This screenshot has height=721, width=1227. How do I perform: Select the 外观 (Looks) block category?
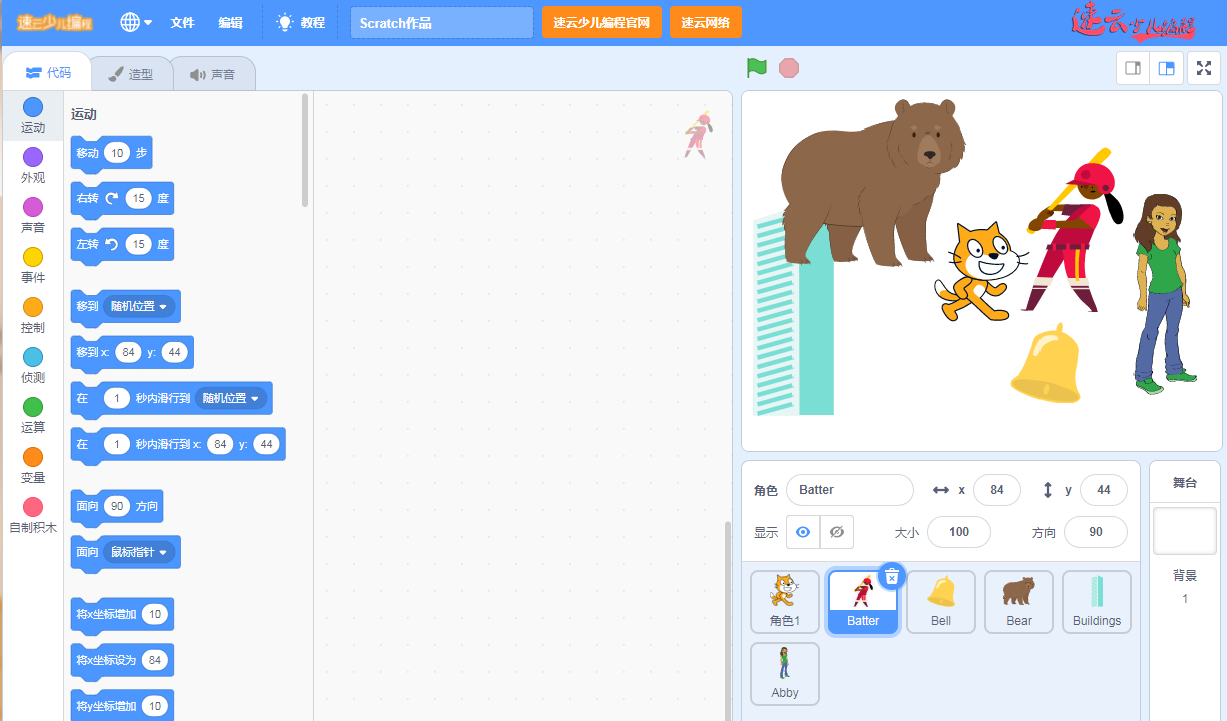coord(33,165)
